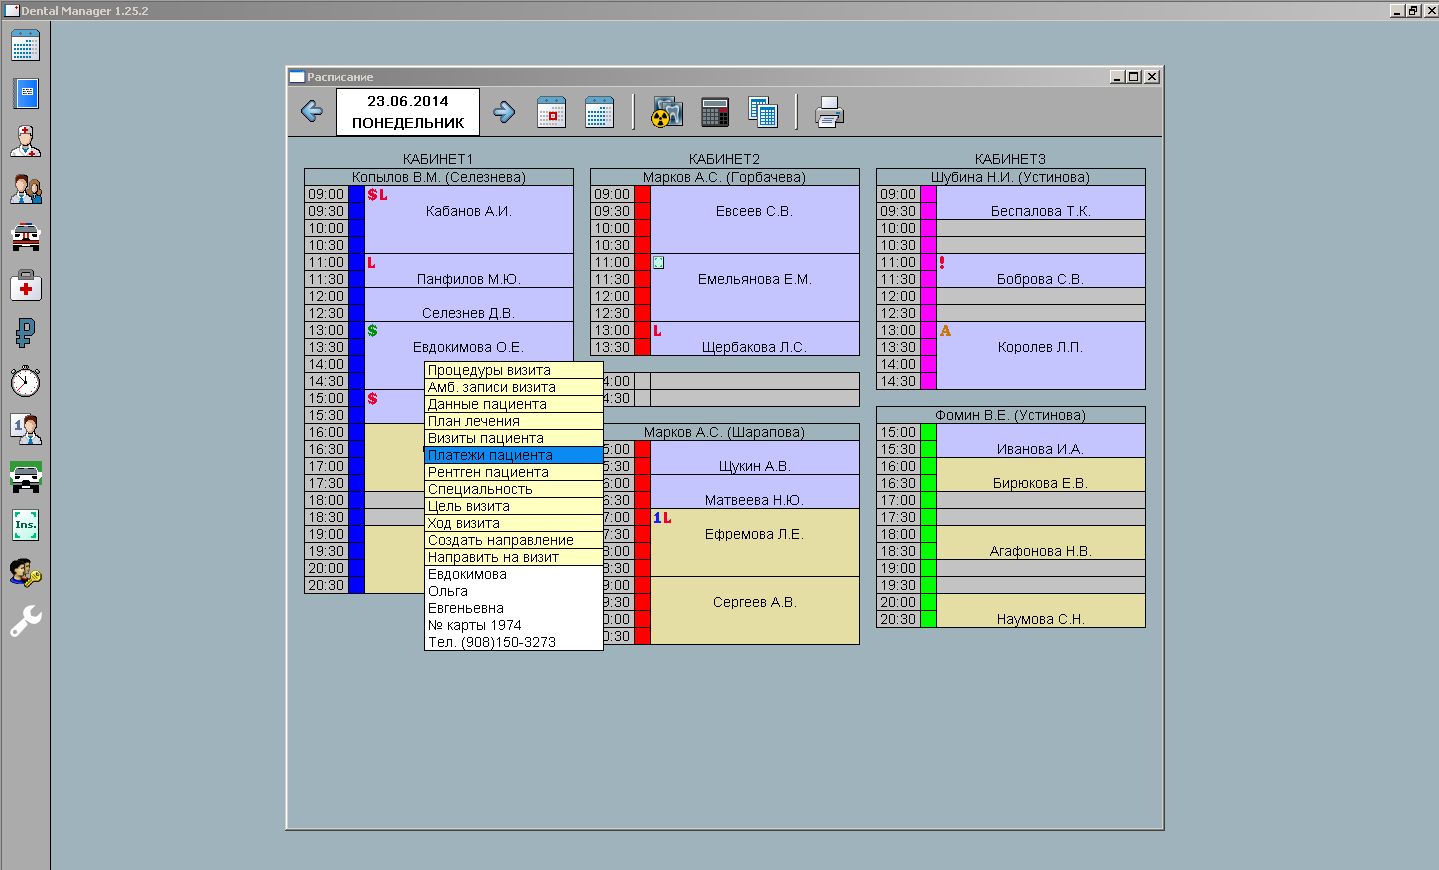Click the calculator icon in schedule toolbar
Image resolution: width=1439 pixels, height=870 pixels.
coord(715,112)
